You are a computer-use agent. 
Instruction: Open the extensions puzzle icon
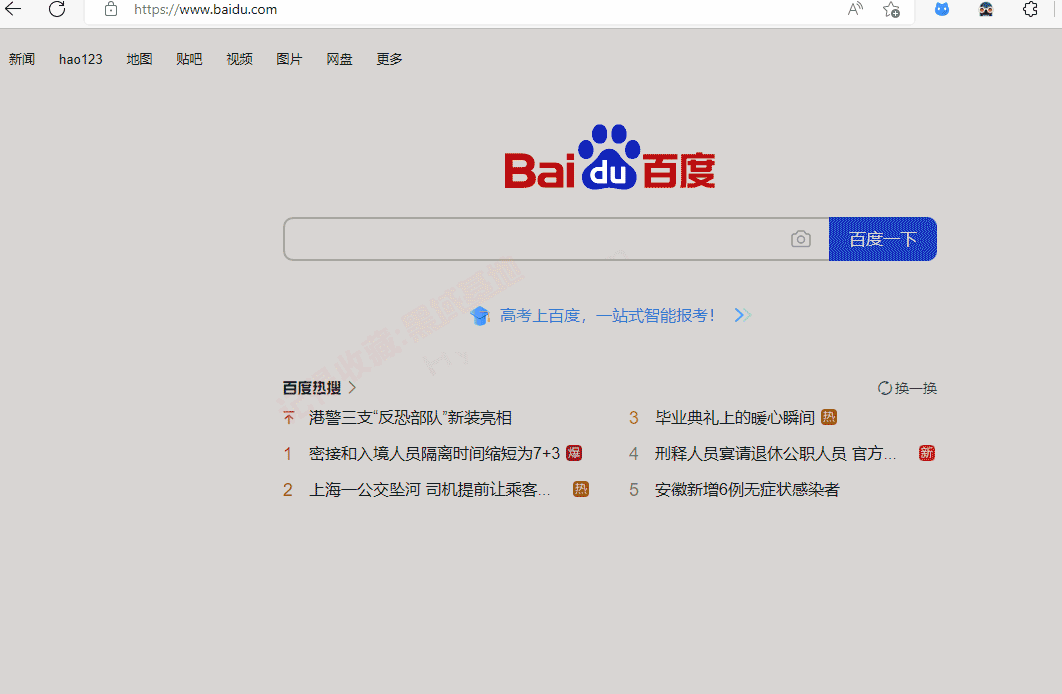[1030, 9]
